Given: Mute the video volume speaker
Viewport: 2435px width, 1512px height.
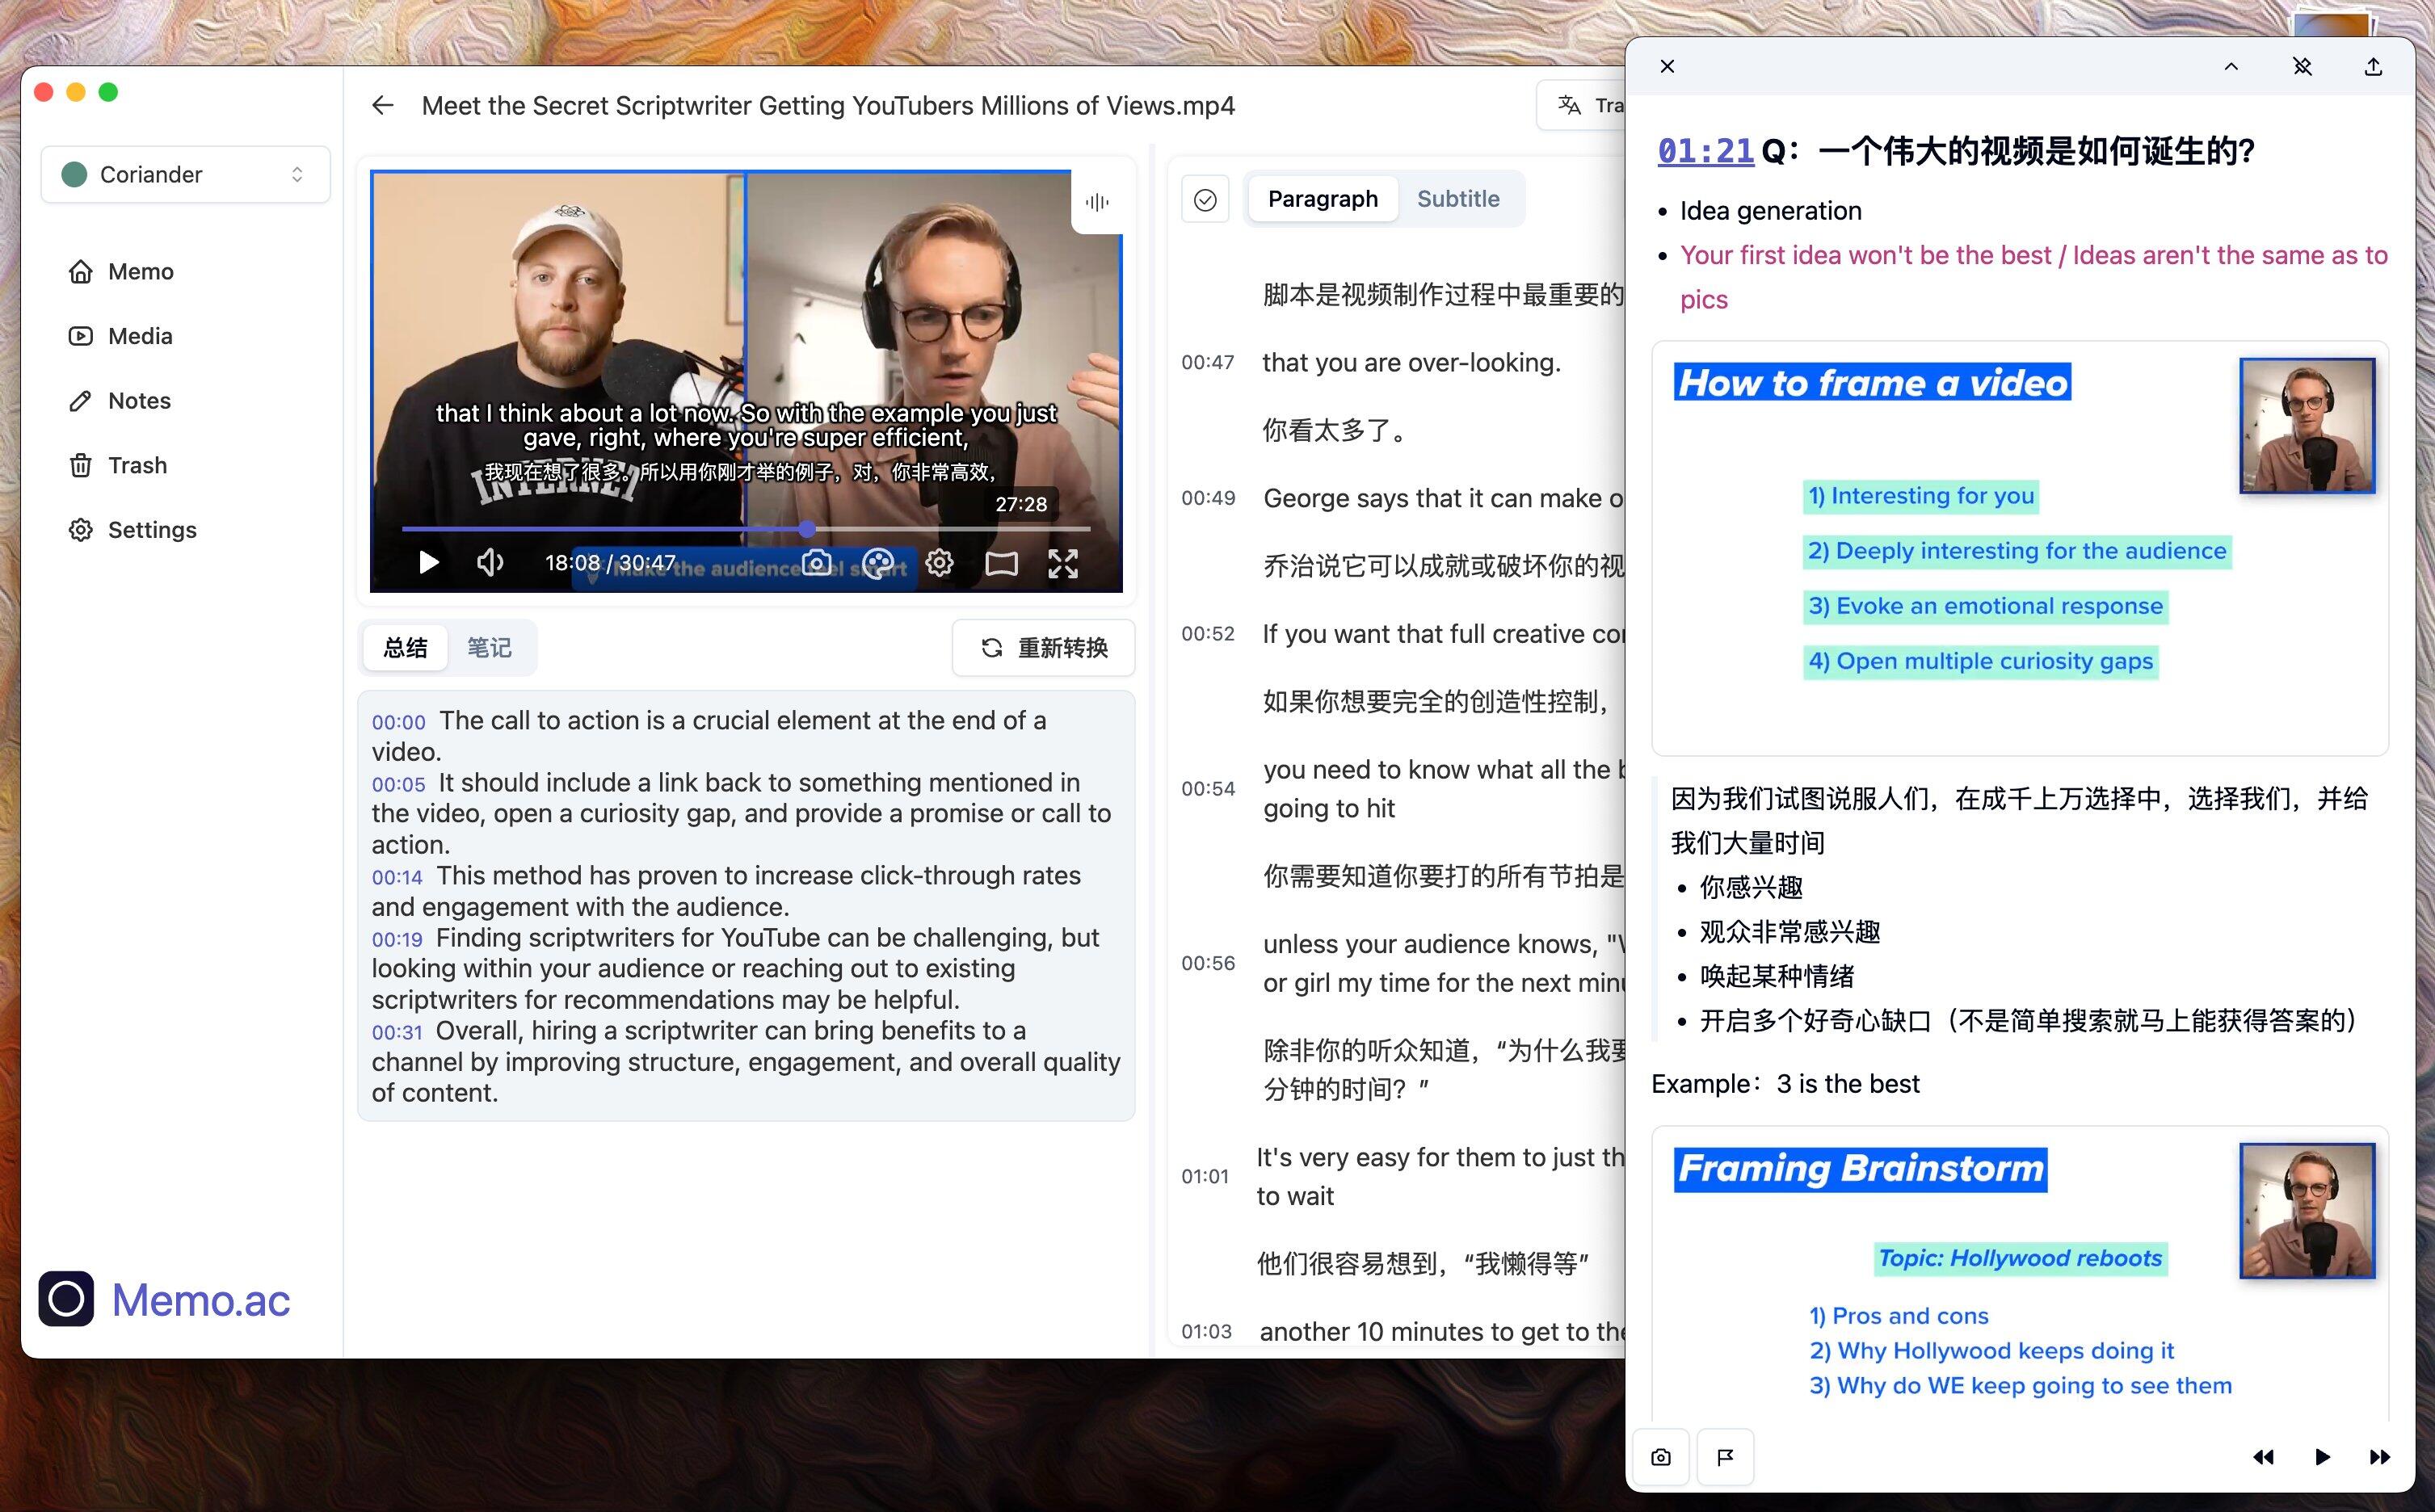Looking at the screenshot, I should [x=489, y=563].
